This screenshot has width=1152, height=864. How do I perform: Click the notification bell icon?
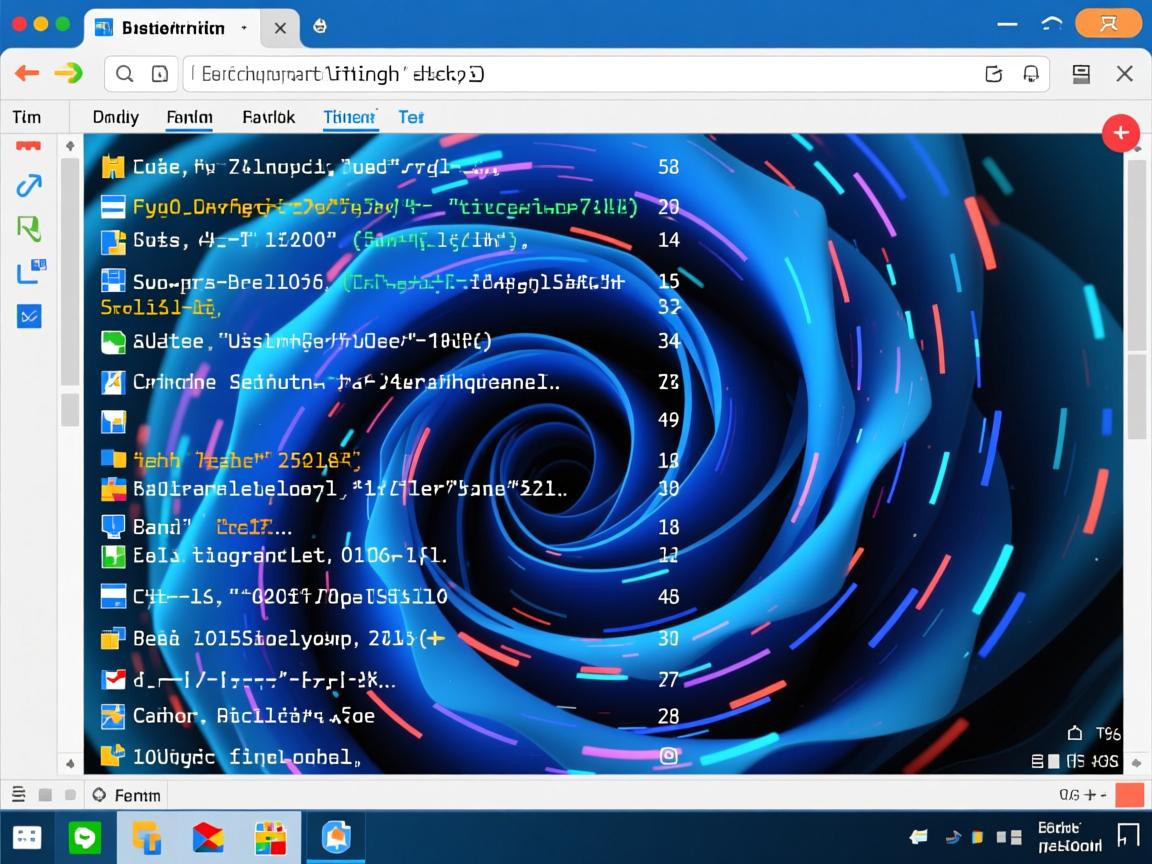tap(1031, 74)
